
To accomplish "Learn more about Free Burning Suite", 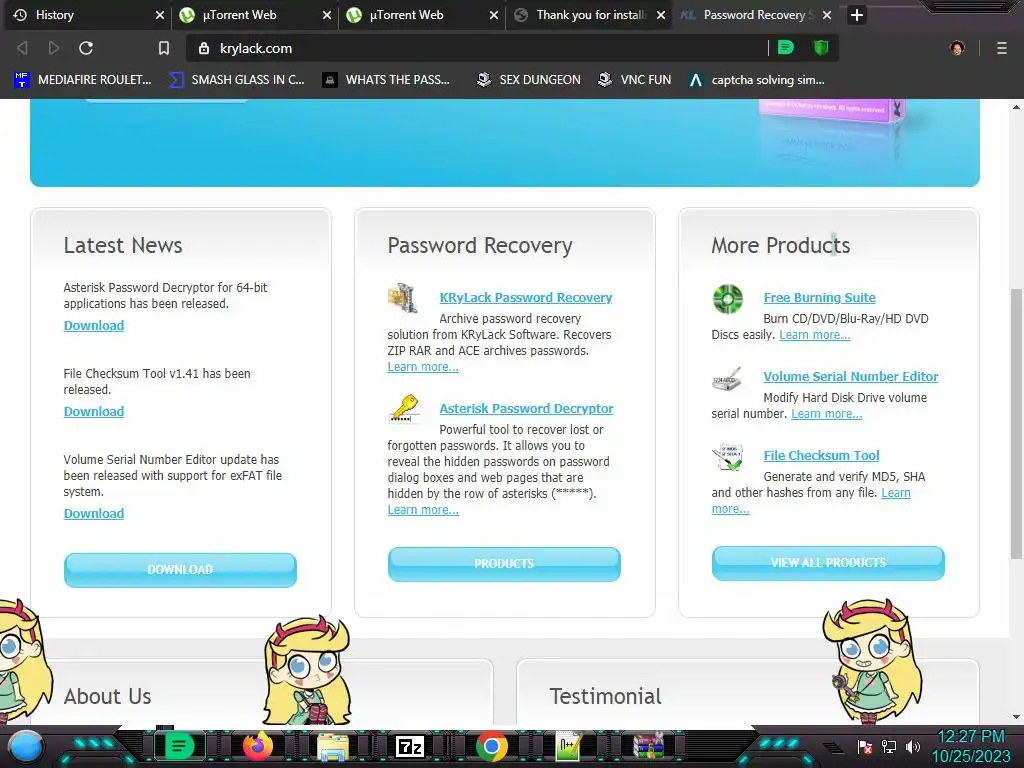I will pos(815,335).
